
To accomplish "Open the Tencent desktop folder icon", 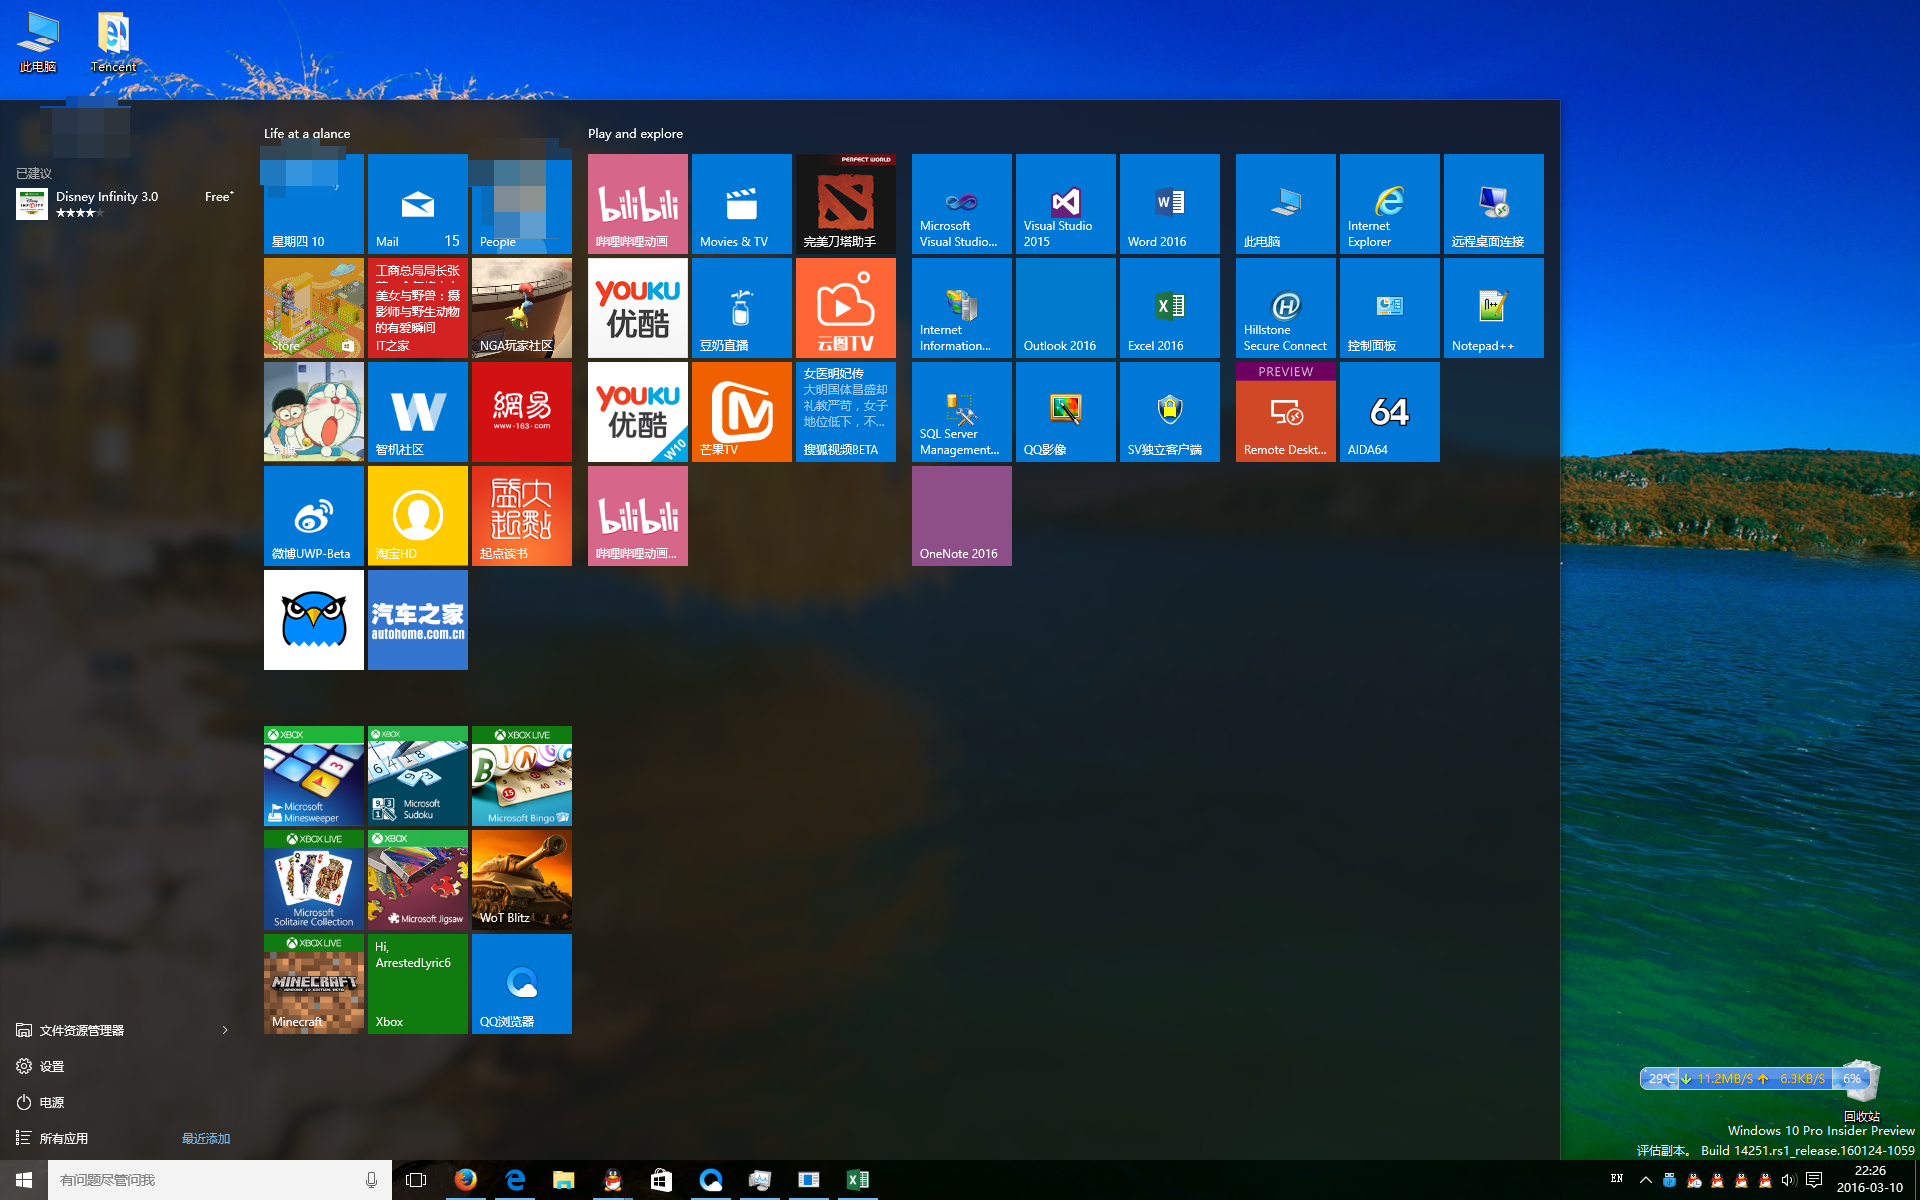I will click(x=113, y=42).
